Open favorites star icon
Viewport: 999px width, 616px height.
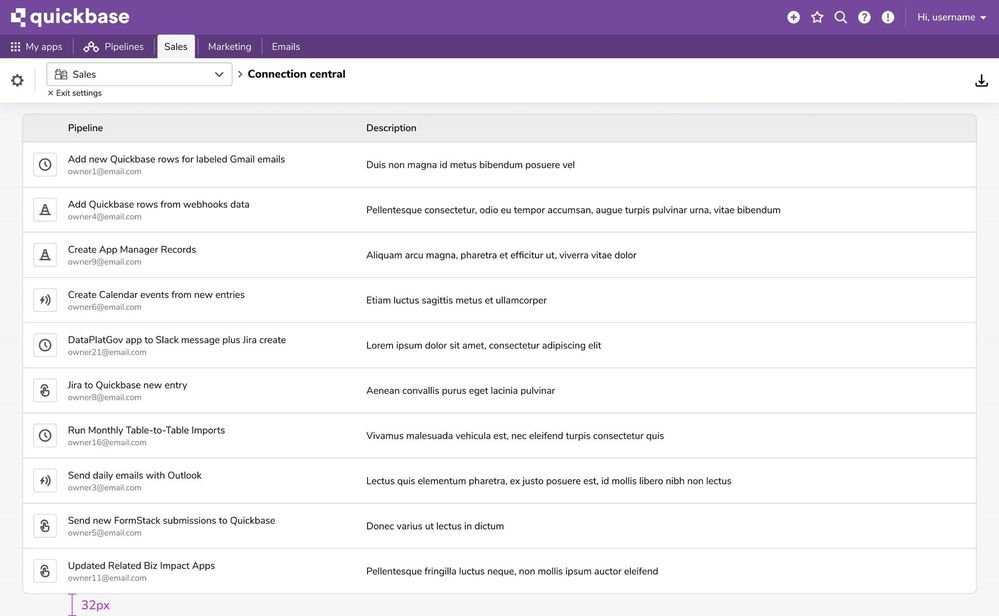(817, 17)
